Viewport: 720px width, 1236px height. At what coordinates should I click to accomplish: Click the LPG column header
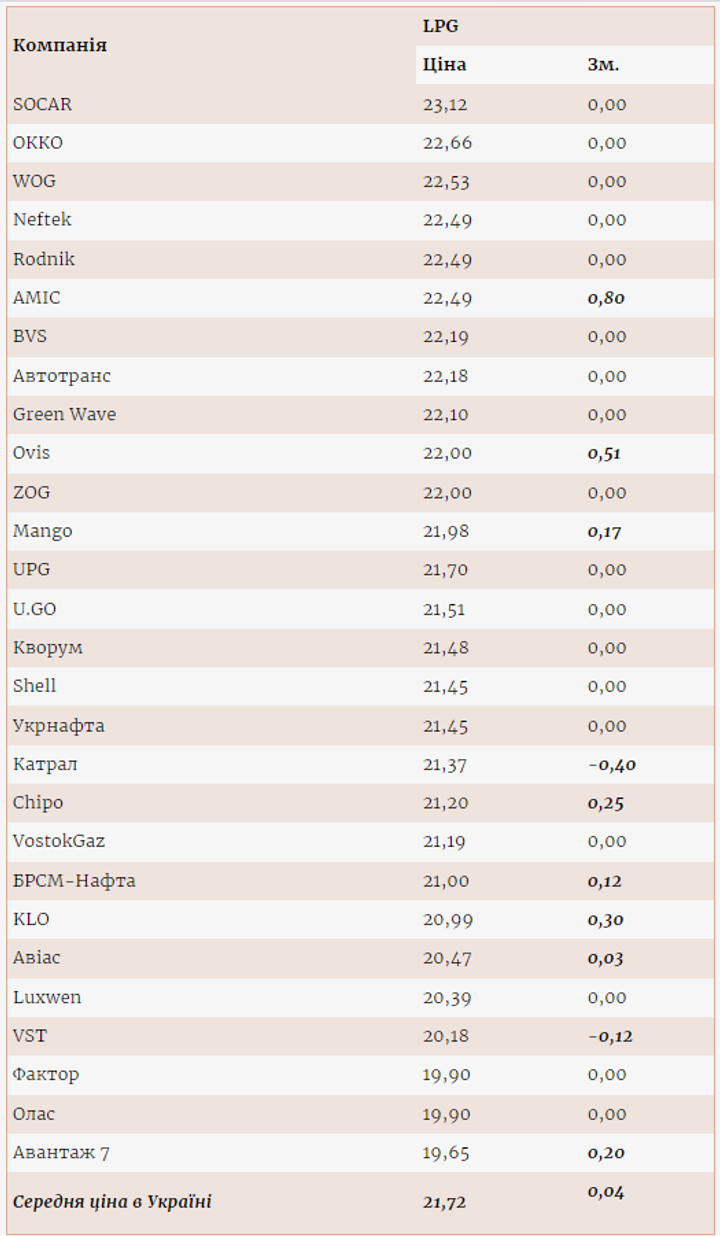click(440, 27)
